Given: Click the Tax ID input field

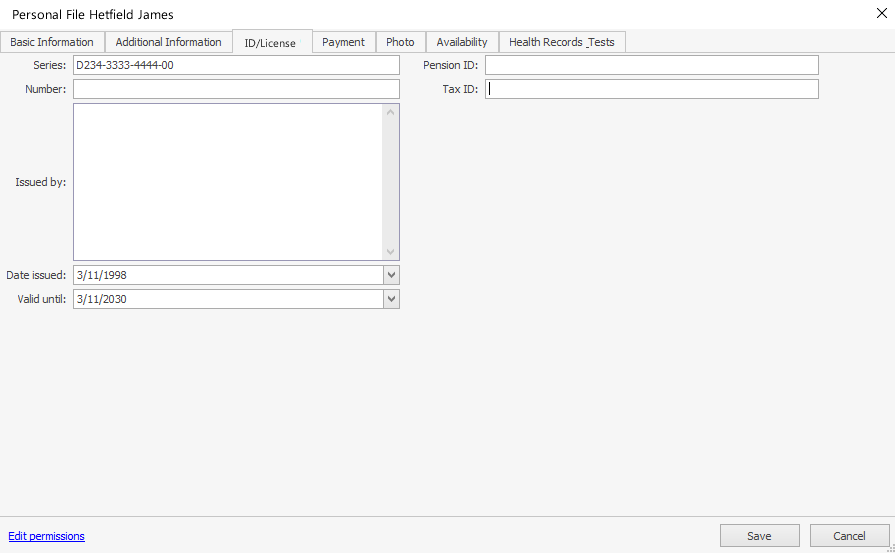Looking at the screenshot, I should pyautogui.click(x=651, y=89).
